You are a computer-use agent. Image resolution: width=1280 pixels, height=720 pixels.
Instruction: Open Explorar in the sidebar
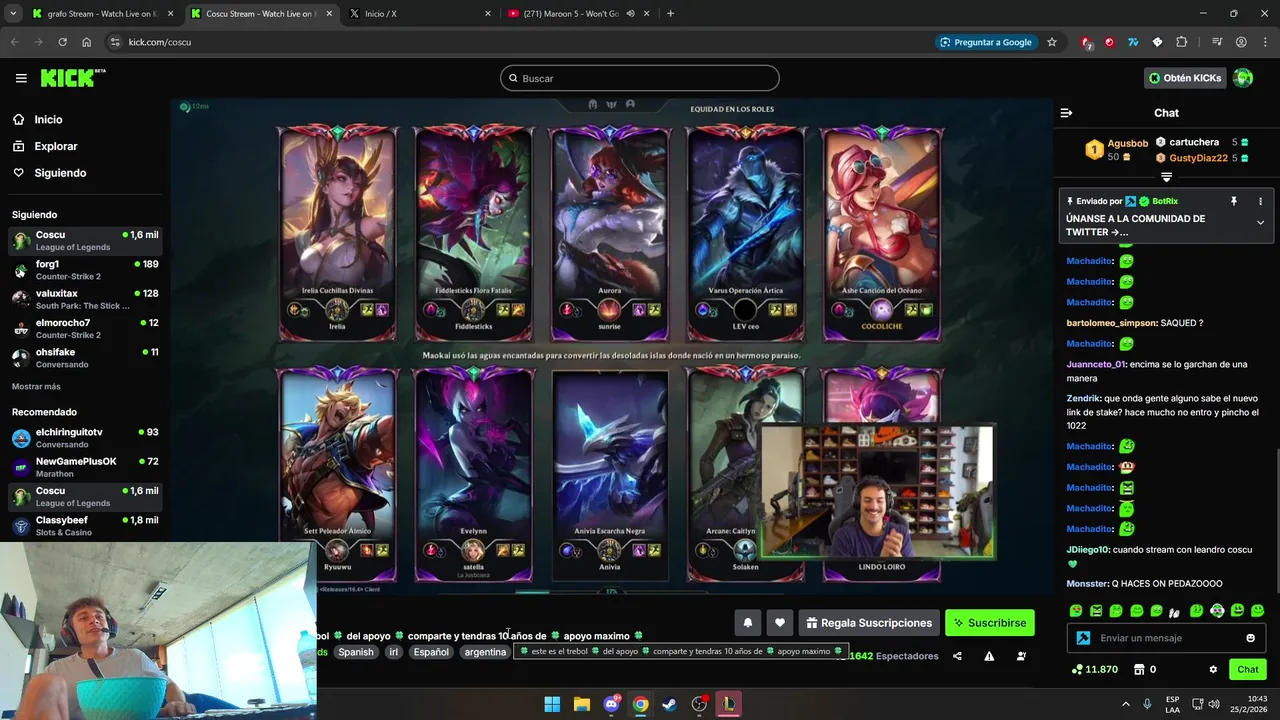point(55,146)
